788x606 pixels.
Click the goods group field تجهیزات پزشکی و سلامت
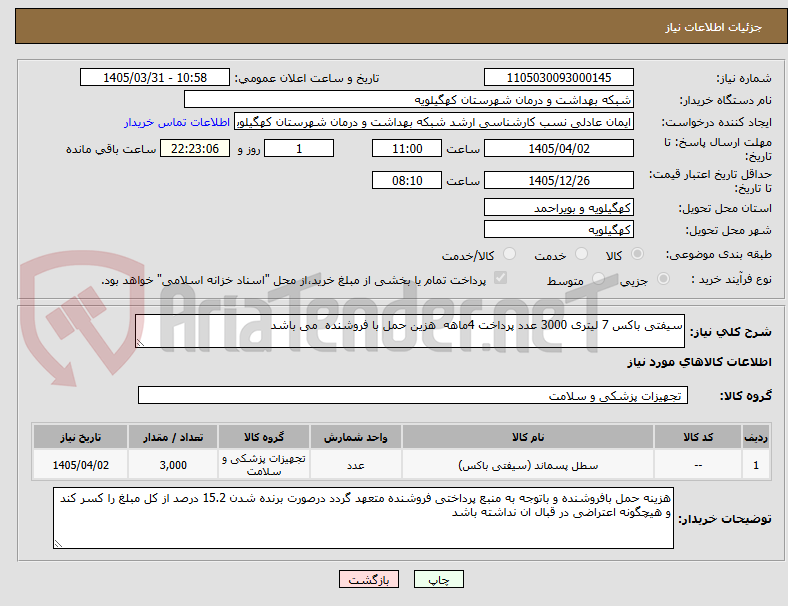[x=413, y=395]
